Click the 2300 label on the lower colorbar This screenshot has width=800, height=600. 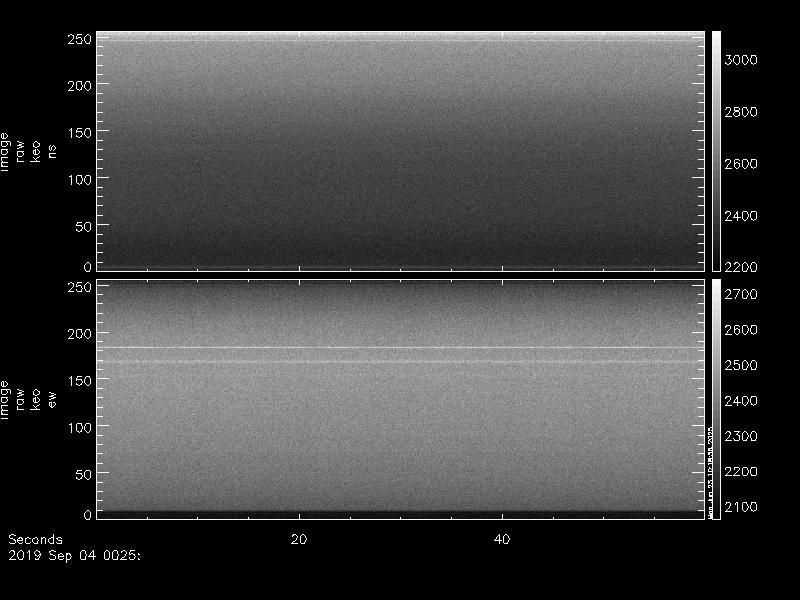[741, 436]
